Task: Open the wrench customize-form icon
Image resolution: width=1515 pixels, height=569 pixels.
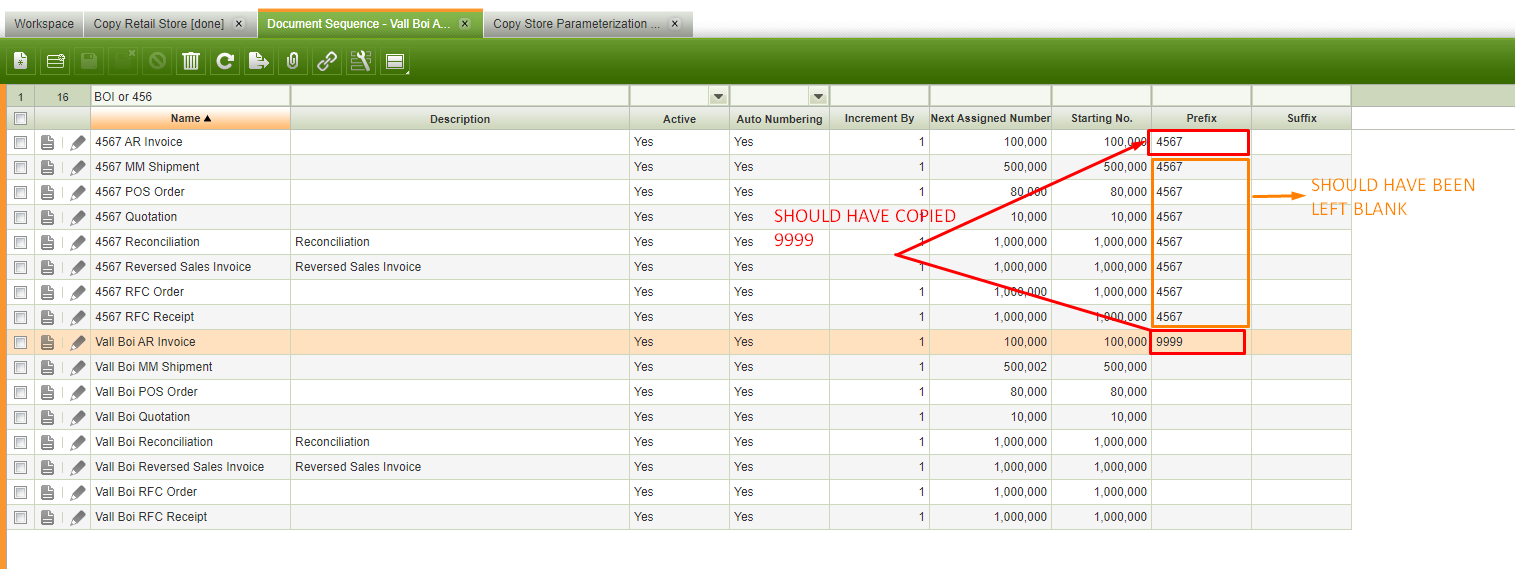Action: [360, 62]
